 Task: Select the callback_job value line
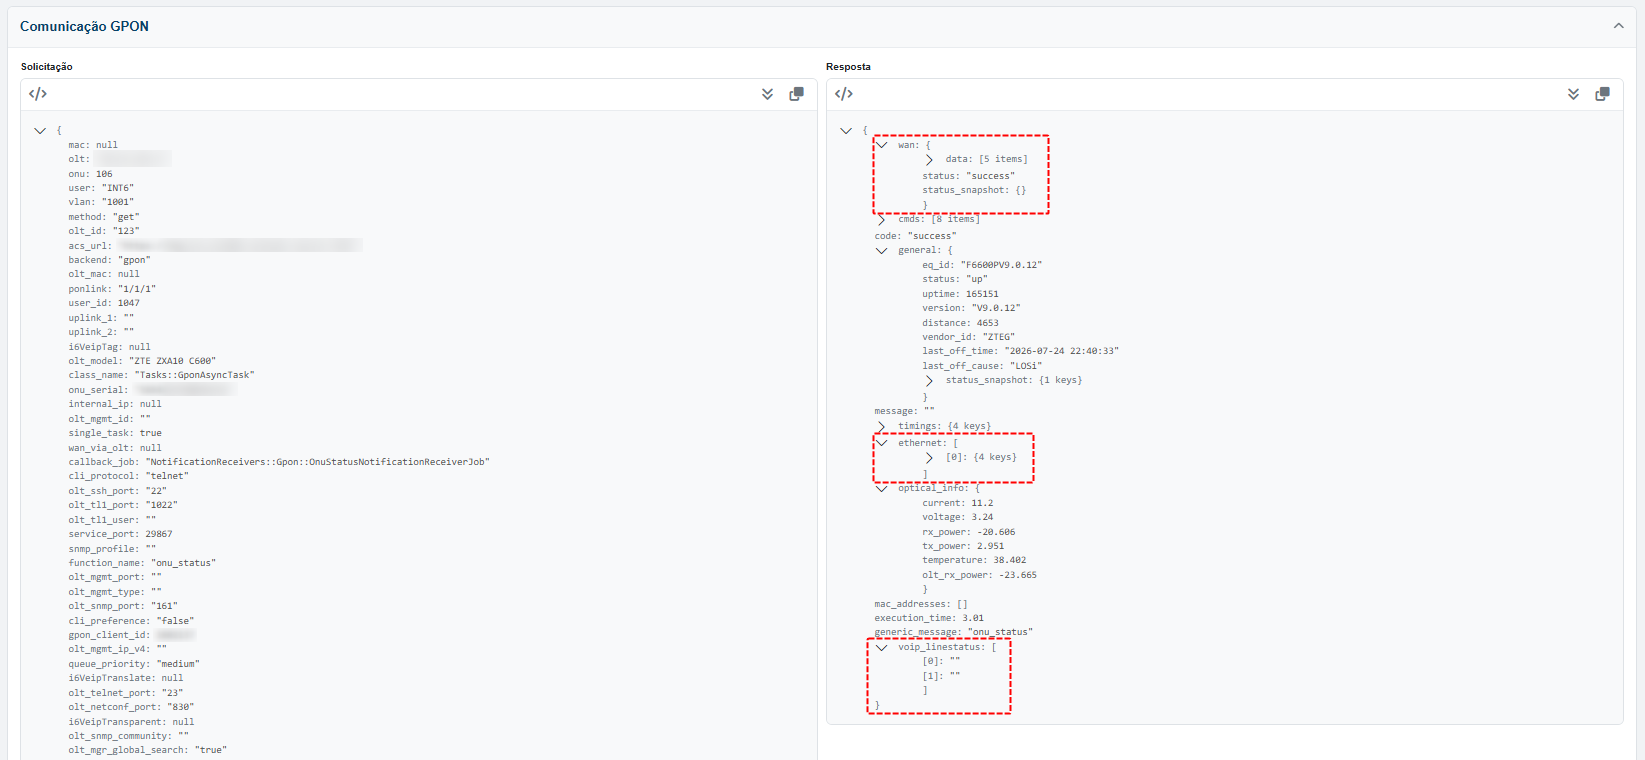click(x=279, y=462)
